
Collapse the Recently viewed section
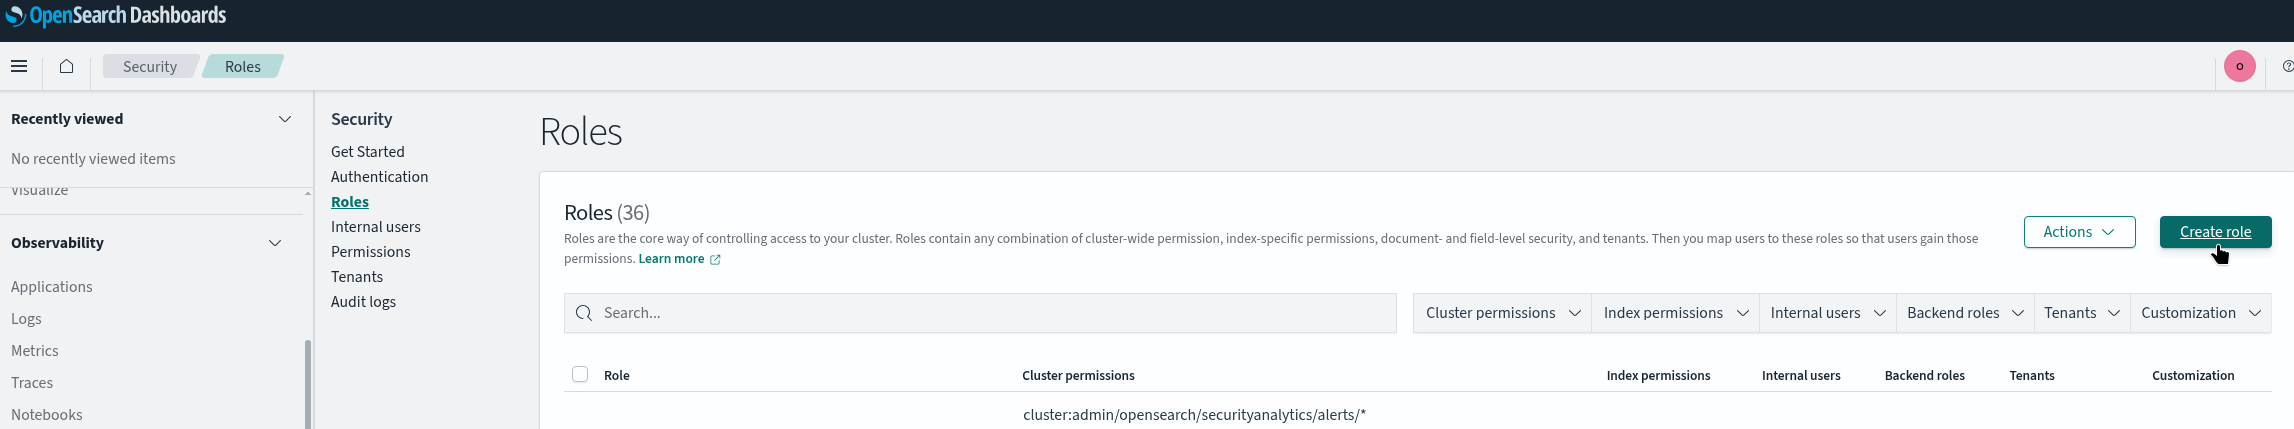[285, 119]
